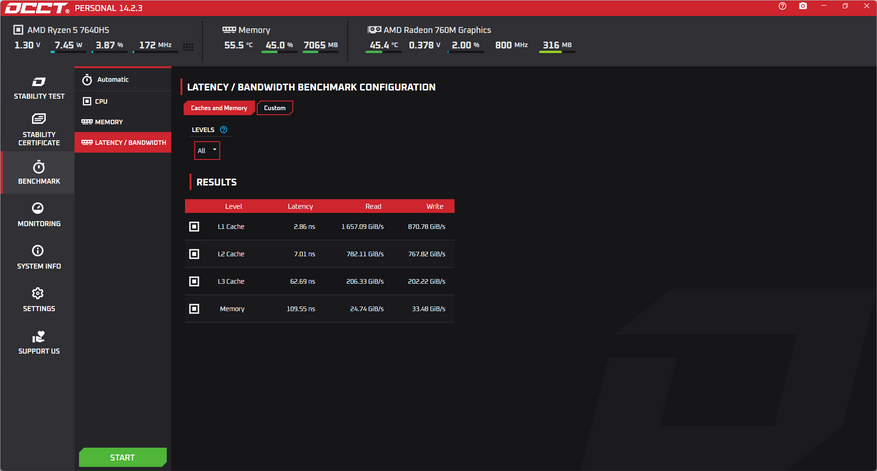
Task: Click Memory read 24.74 GiB/s value
Action: [367, 309]
